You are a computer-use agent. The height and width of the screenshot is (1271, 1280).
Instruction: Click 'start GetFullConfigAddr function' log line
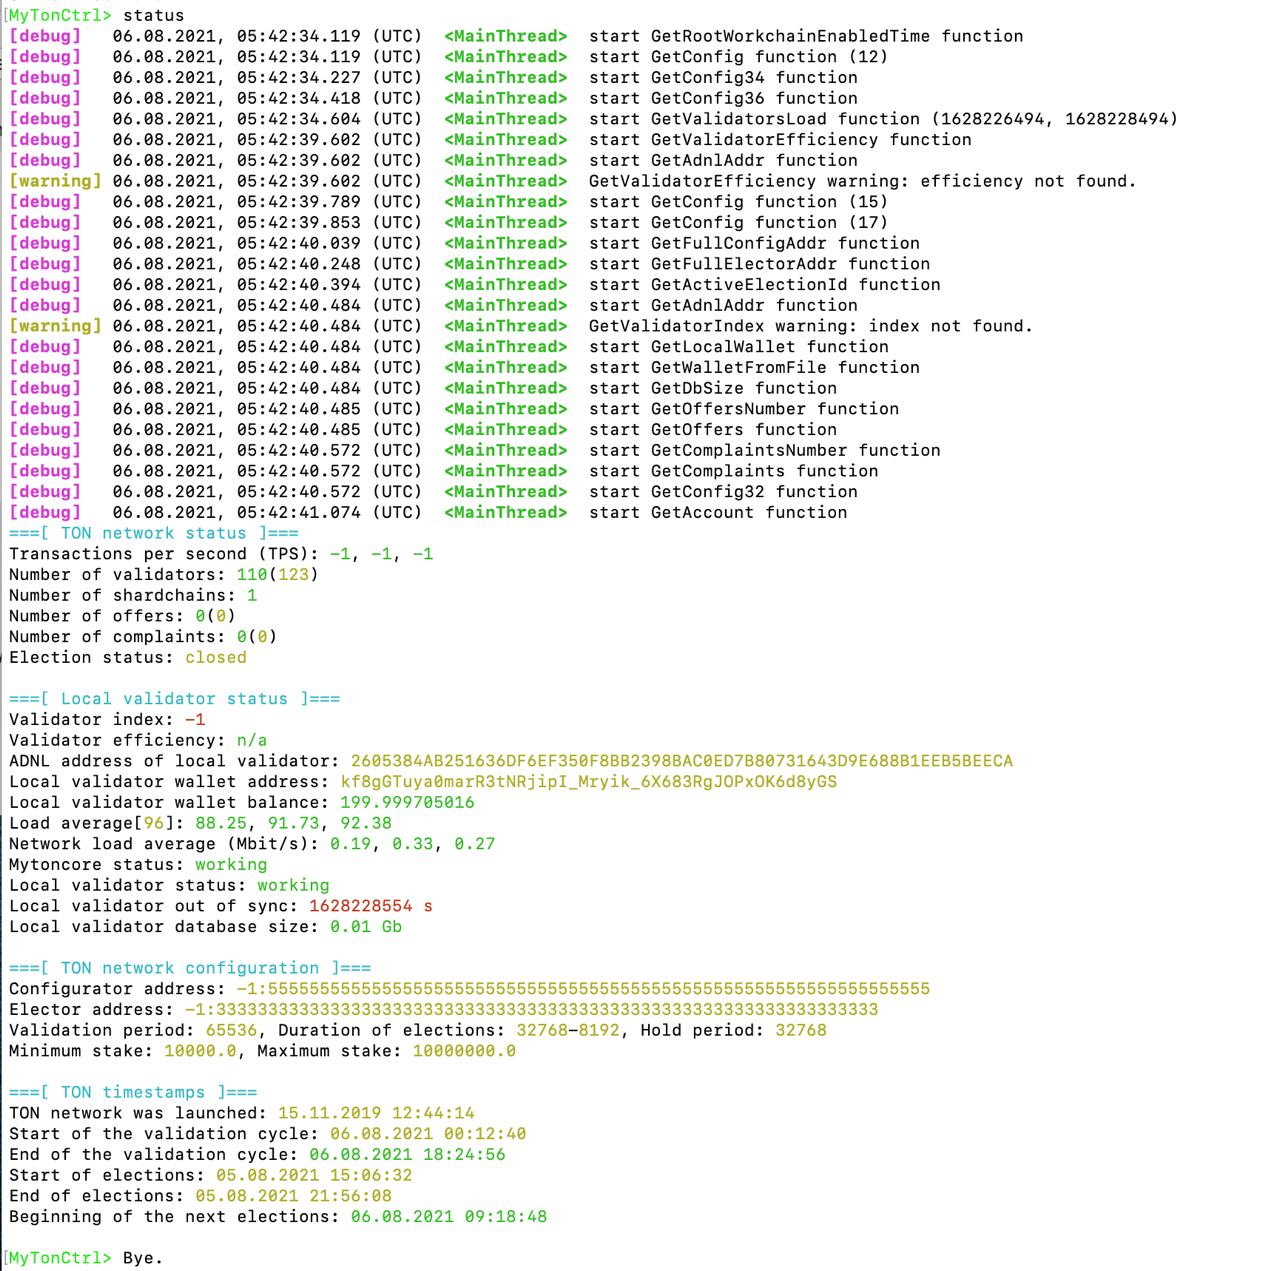(754, 243)
